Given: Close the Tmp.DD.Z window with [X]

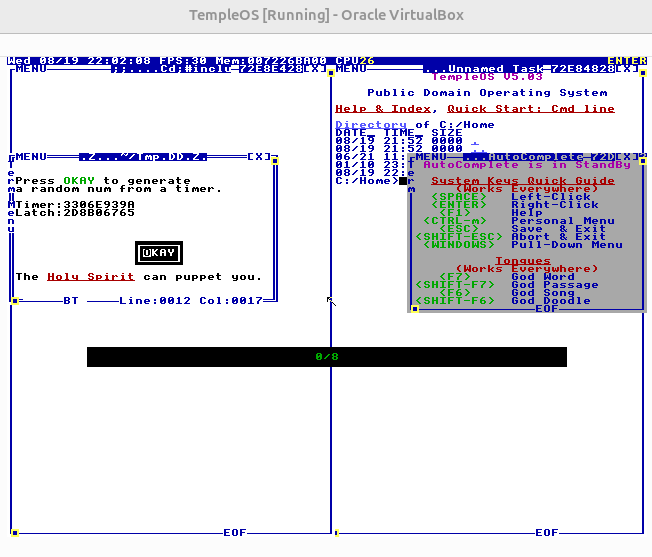Looking at the screenshot, I should [259, 157].
